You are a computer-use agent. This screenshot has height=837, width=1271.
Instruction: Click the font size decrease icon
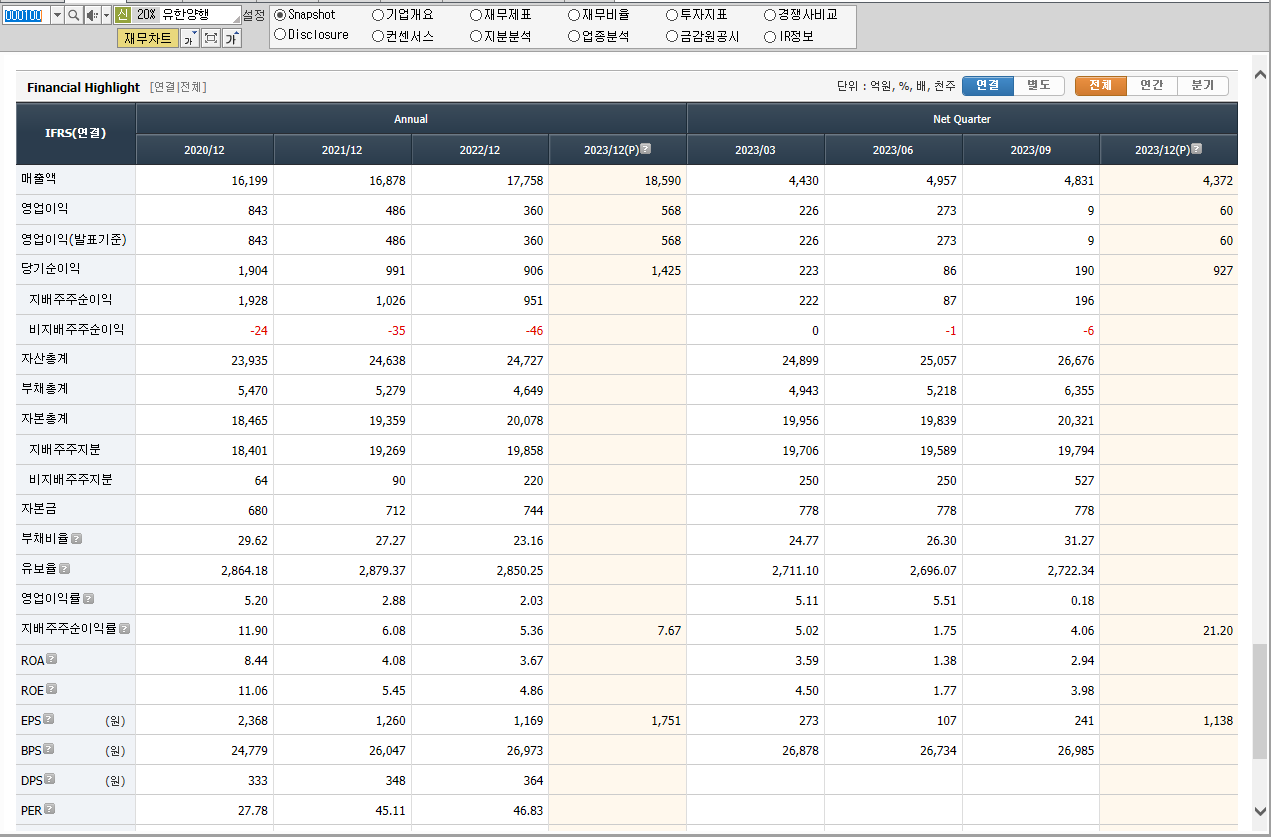coord(190,38)
